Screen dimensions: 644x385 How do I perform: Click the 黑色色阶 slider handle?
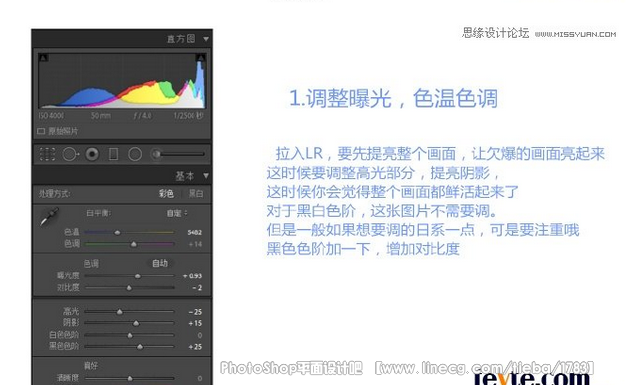[x=140, y=347]
